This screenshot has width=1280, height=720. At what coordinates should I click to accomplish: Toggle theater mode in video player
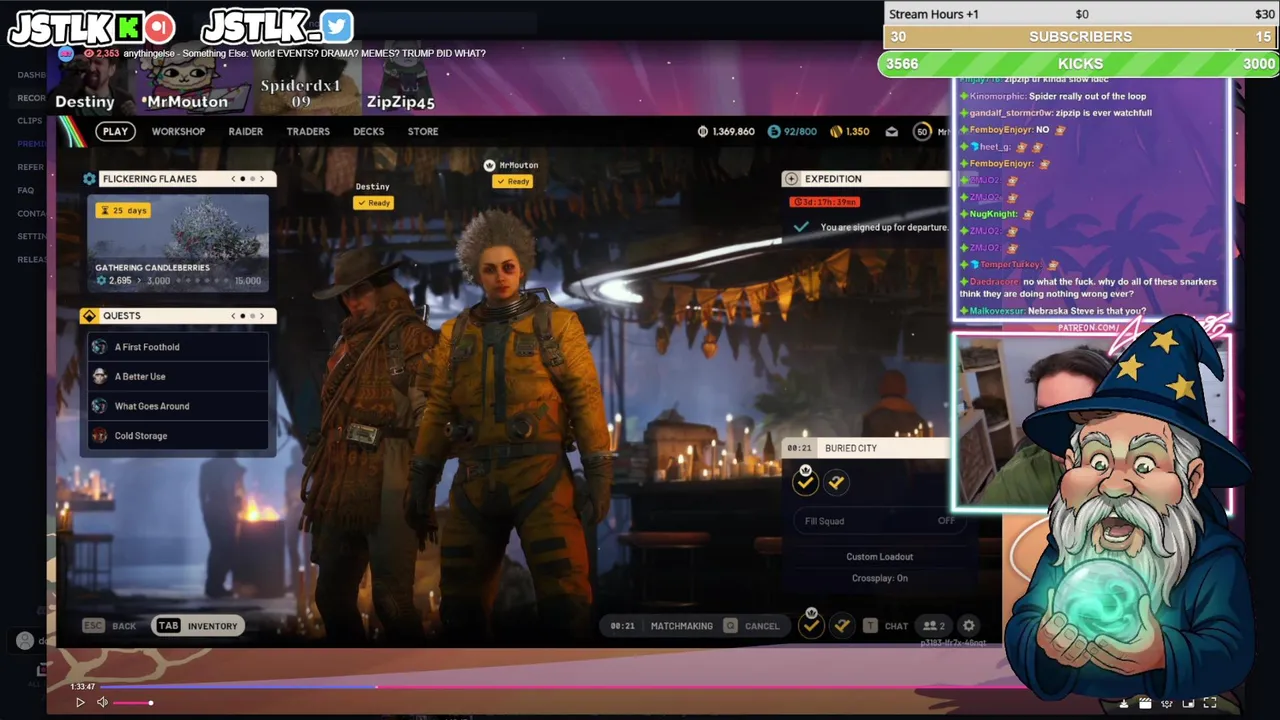1188,703
